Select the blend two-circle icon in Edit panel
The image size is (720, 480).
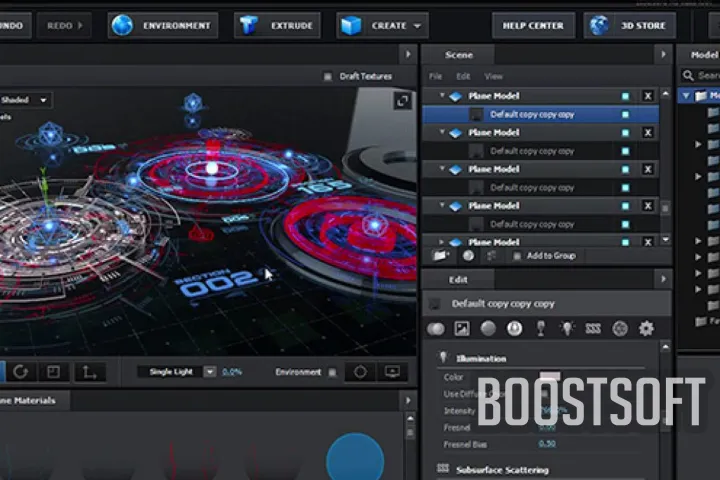(x=436, y=329)
